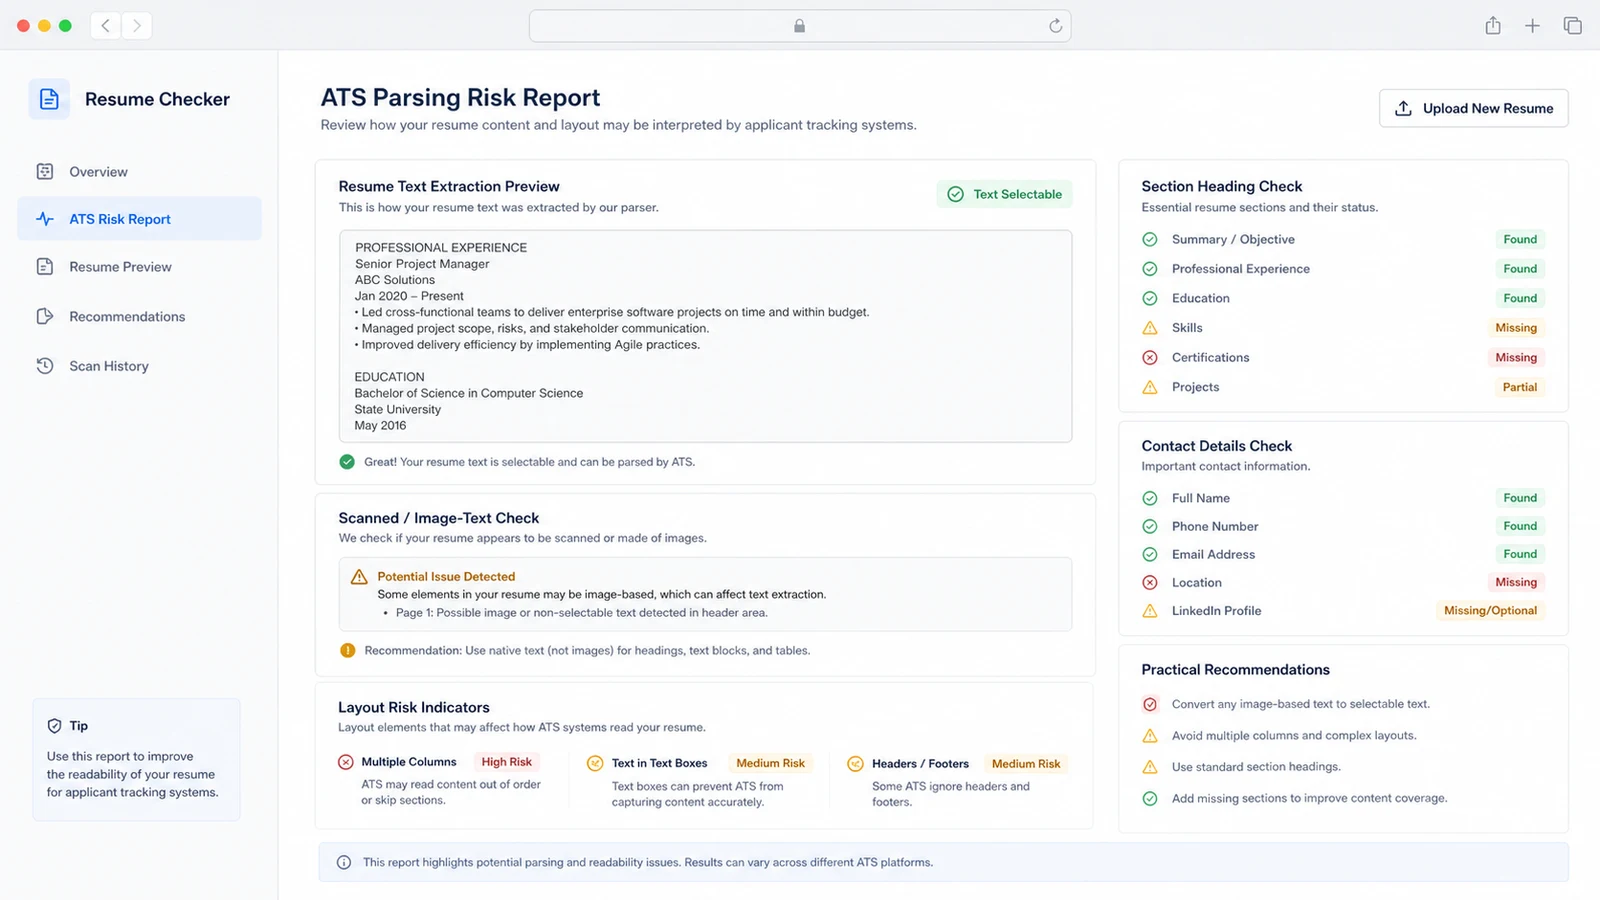1600x900 pixels.
Task: Click the Text in Text Boxes icon
Action: point(595,763)
